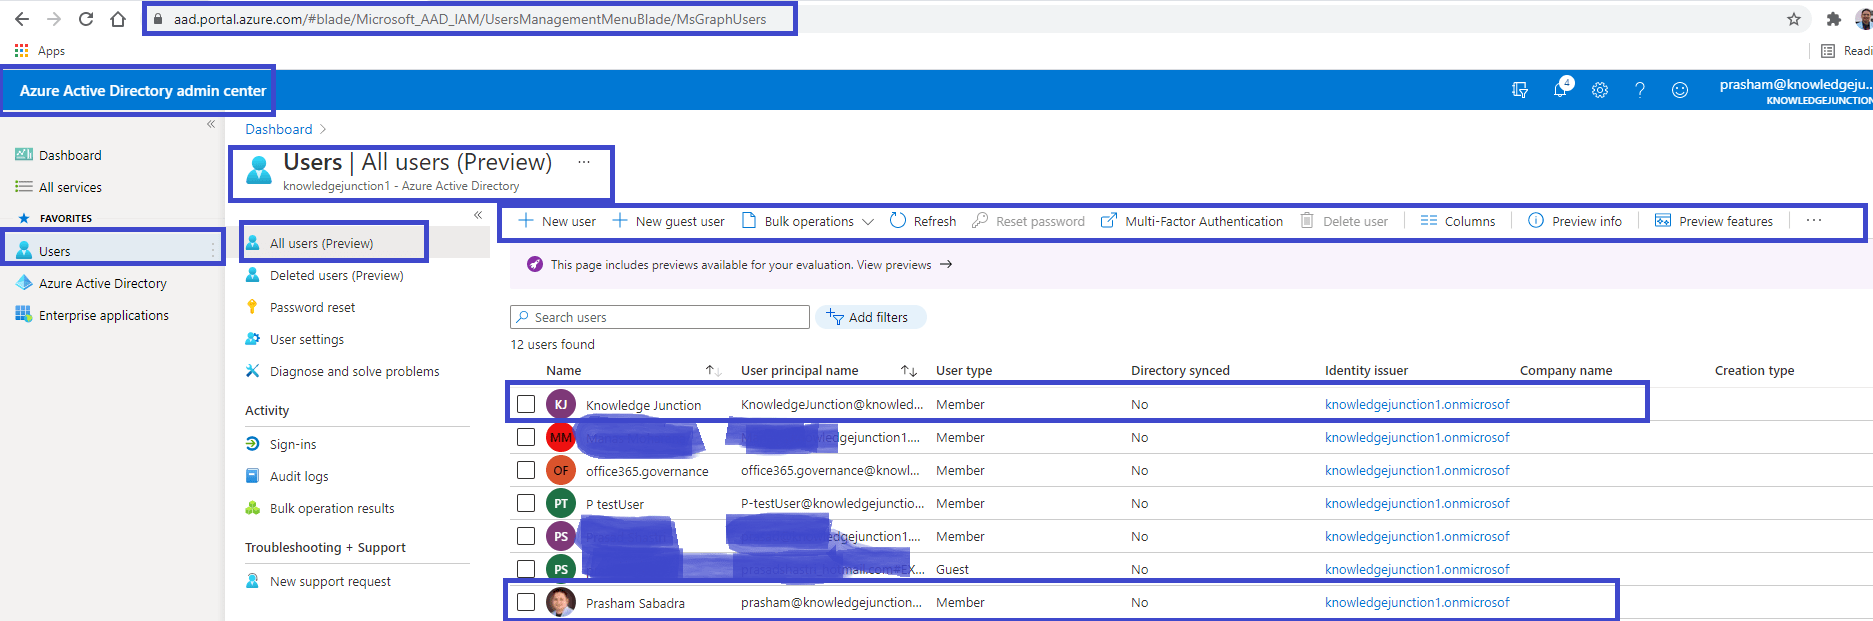
Task: Check the Guest user row checkbox
Action: click(x=526, y=569)
